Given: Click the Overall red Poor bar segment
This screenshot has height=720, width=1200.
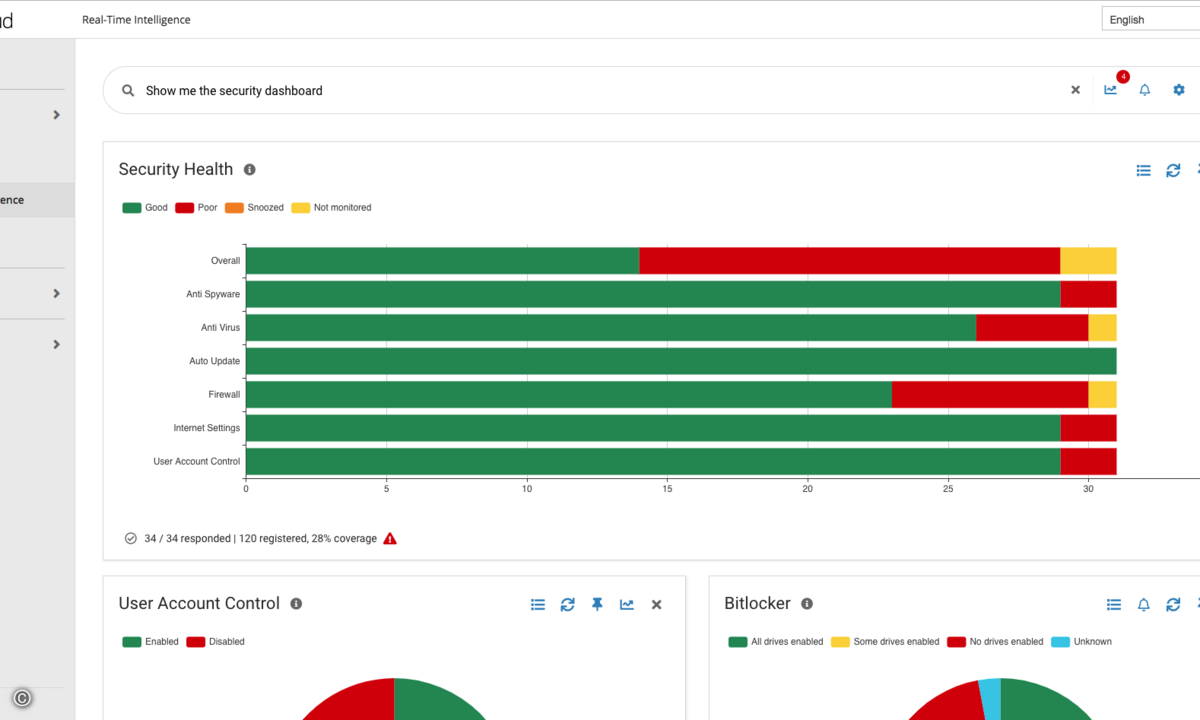Looking at the screenshot, I should [850, 261].
